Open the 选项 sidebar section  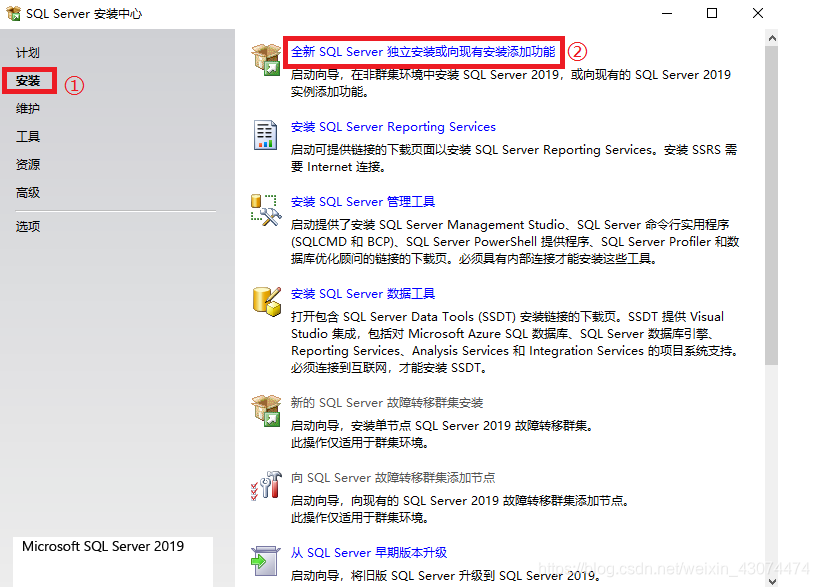28,226
